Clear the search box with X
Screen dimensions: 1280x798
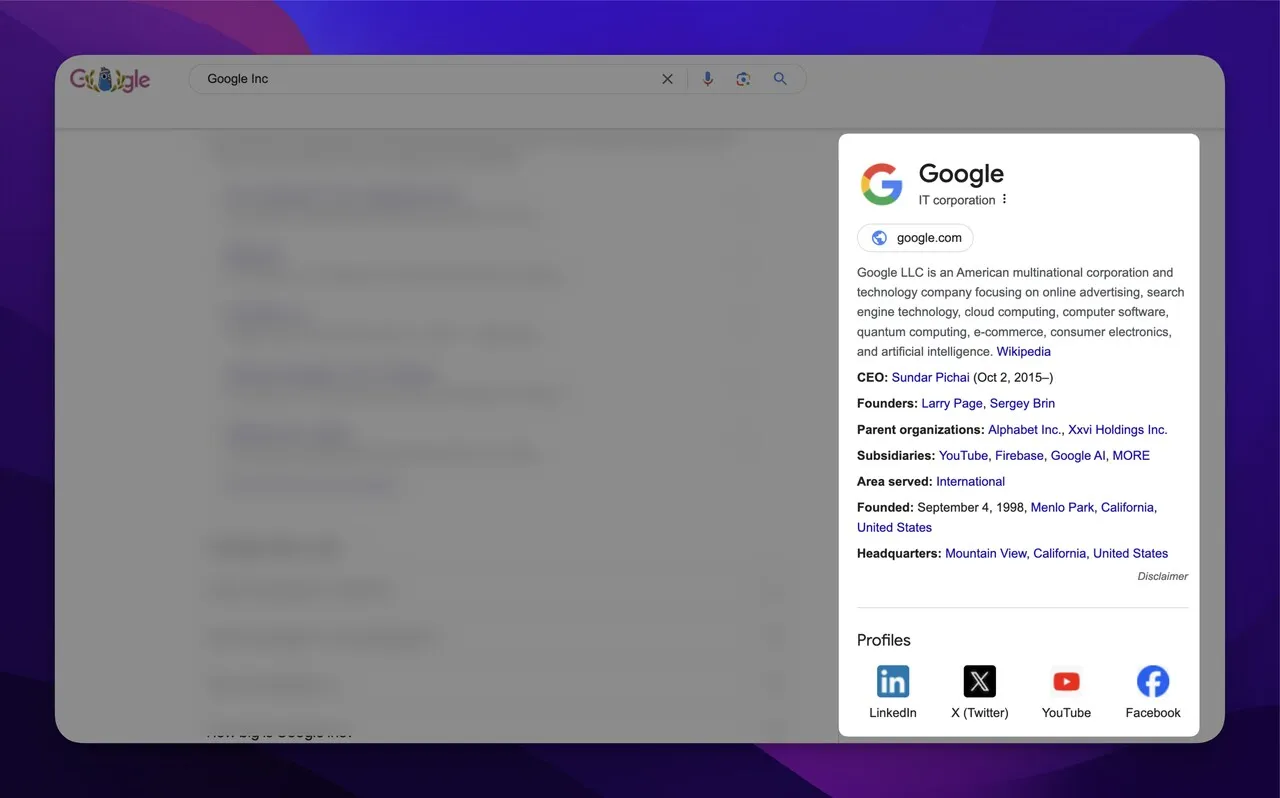(x=667, y=79)
